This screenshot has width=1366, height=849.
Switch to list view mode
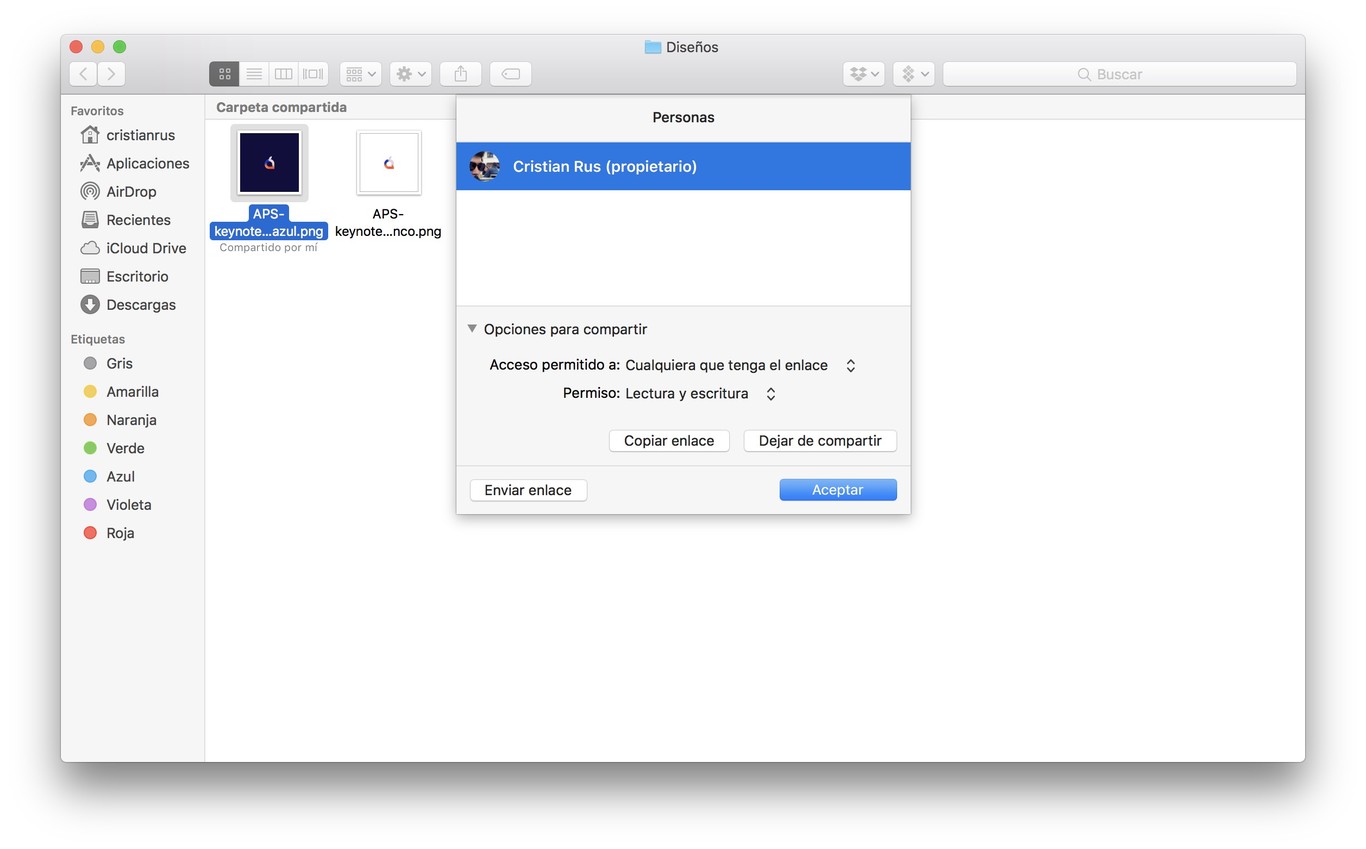click(254, 74)
